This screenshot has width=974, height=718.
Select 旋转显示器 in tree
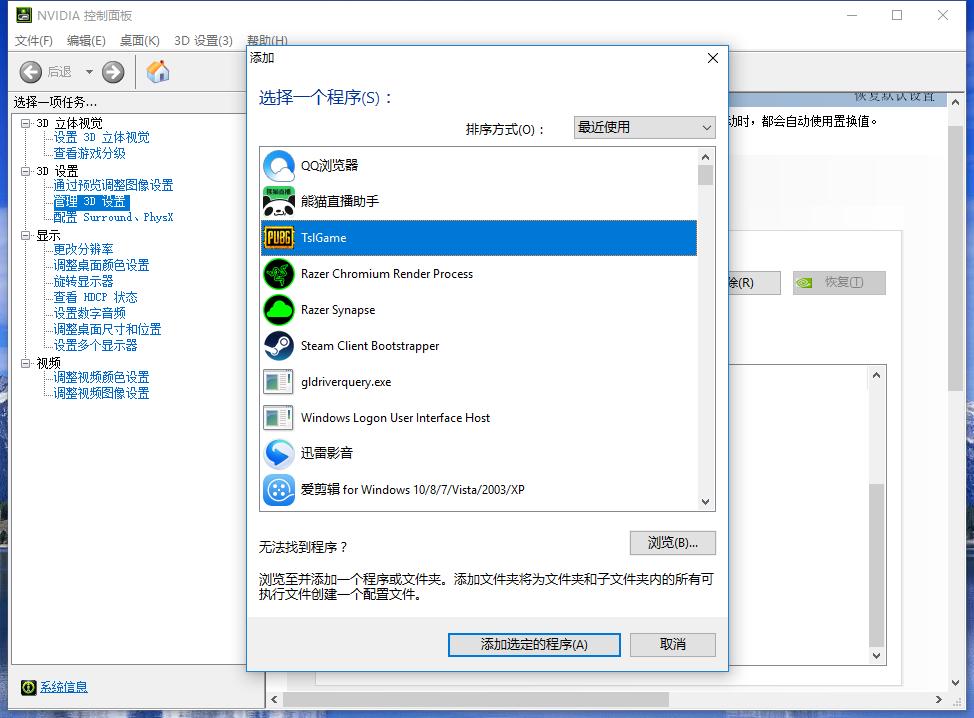click(83, 281)
